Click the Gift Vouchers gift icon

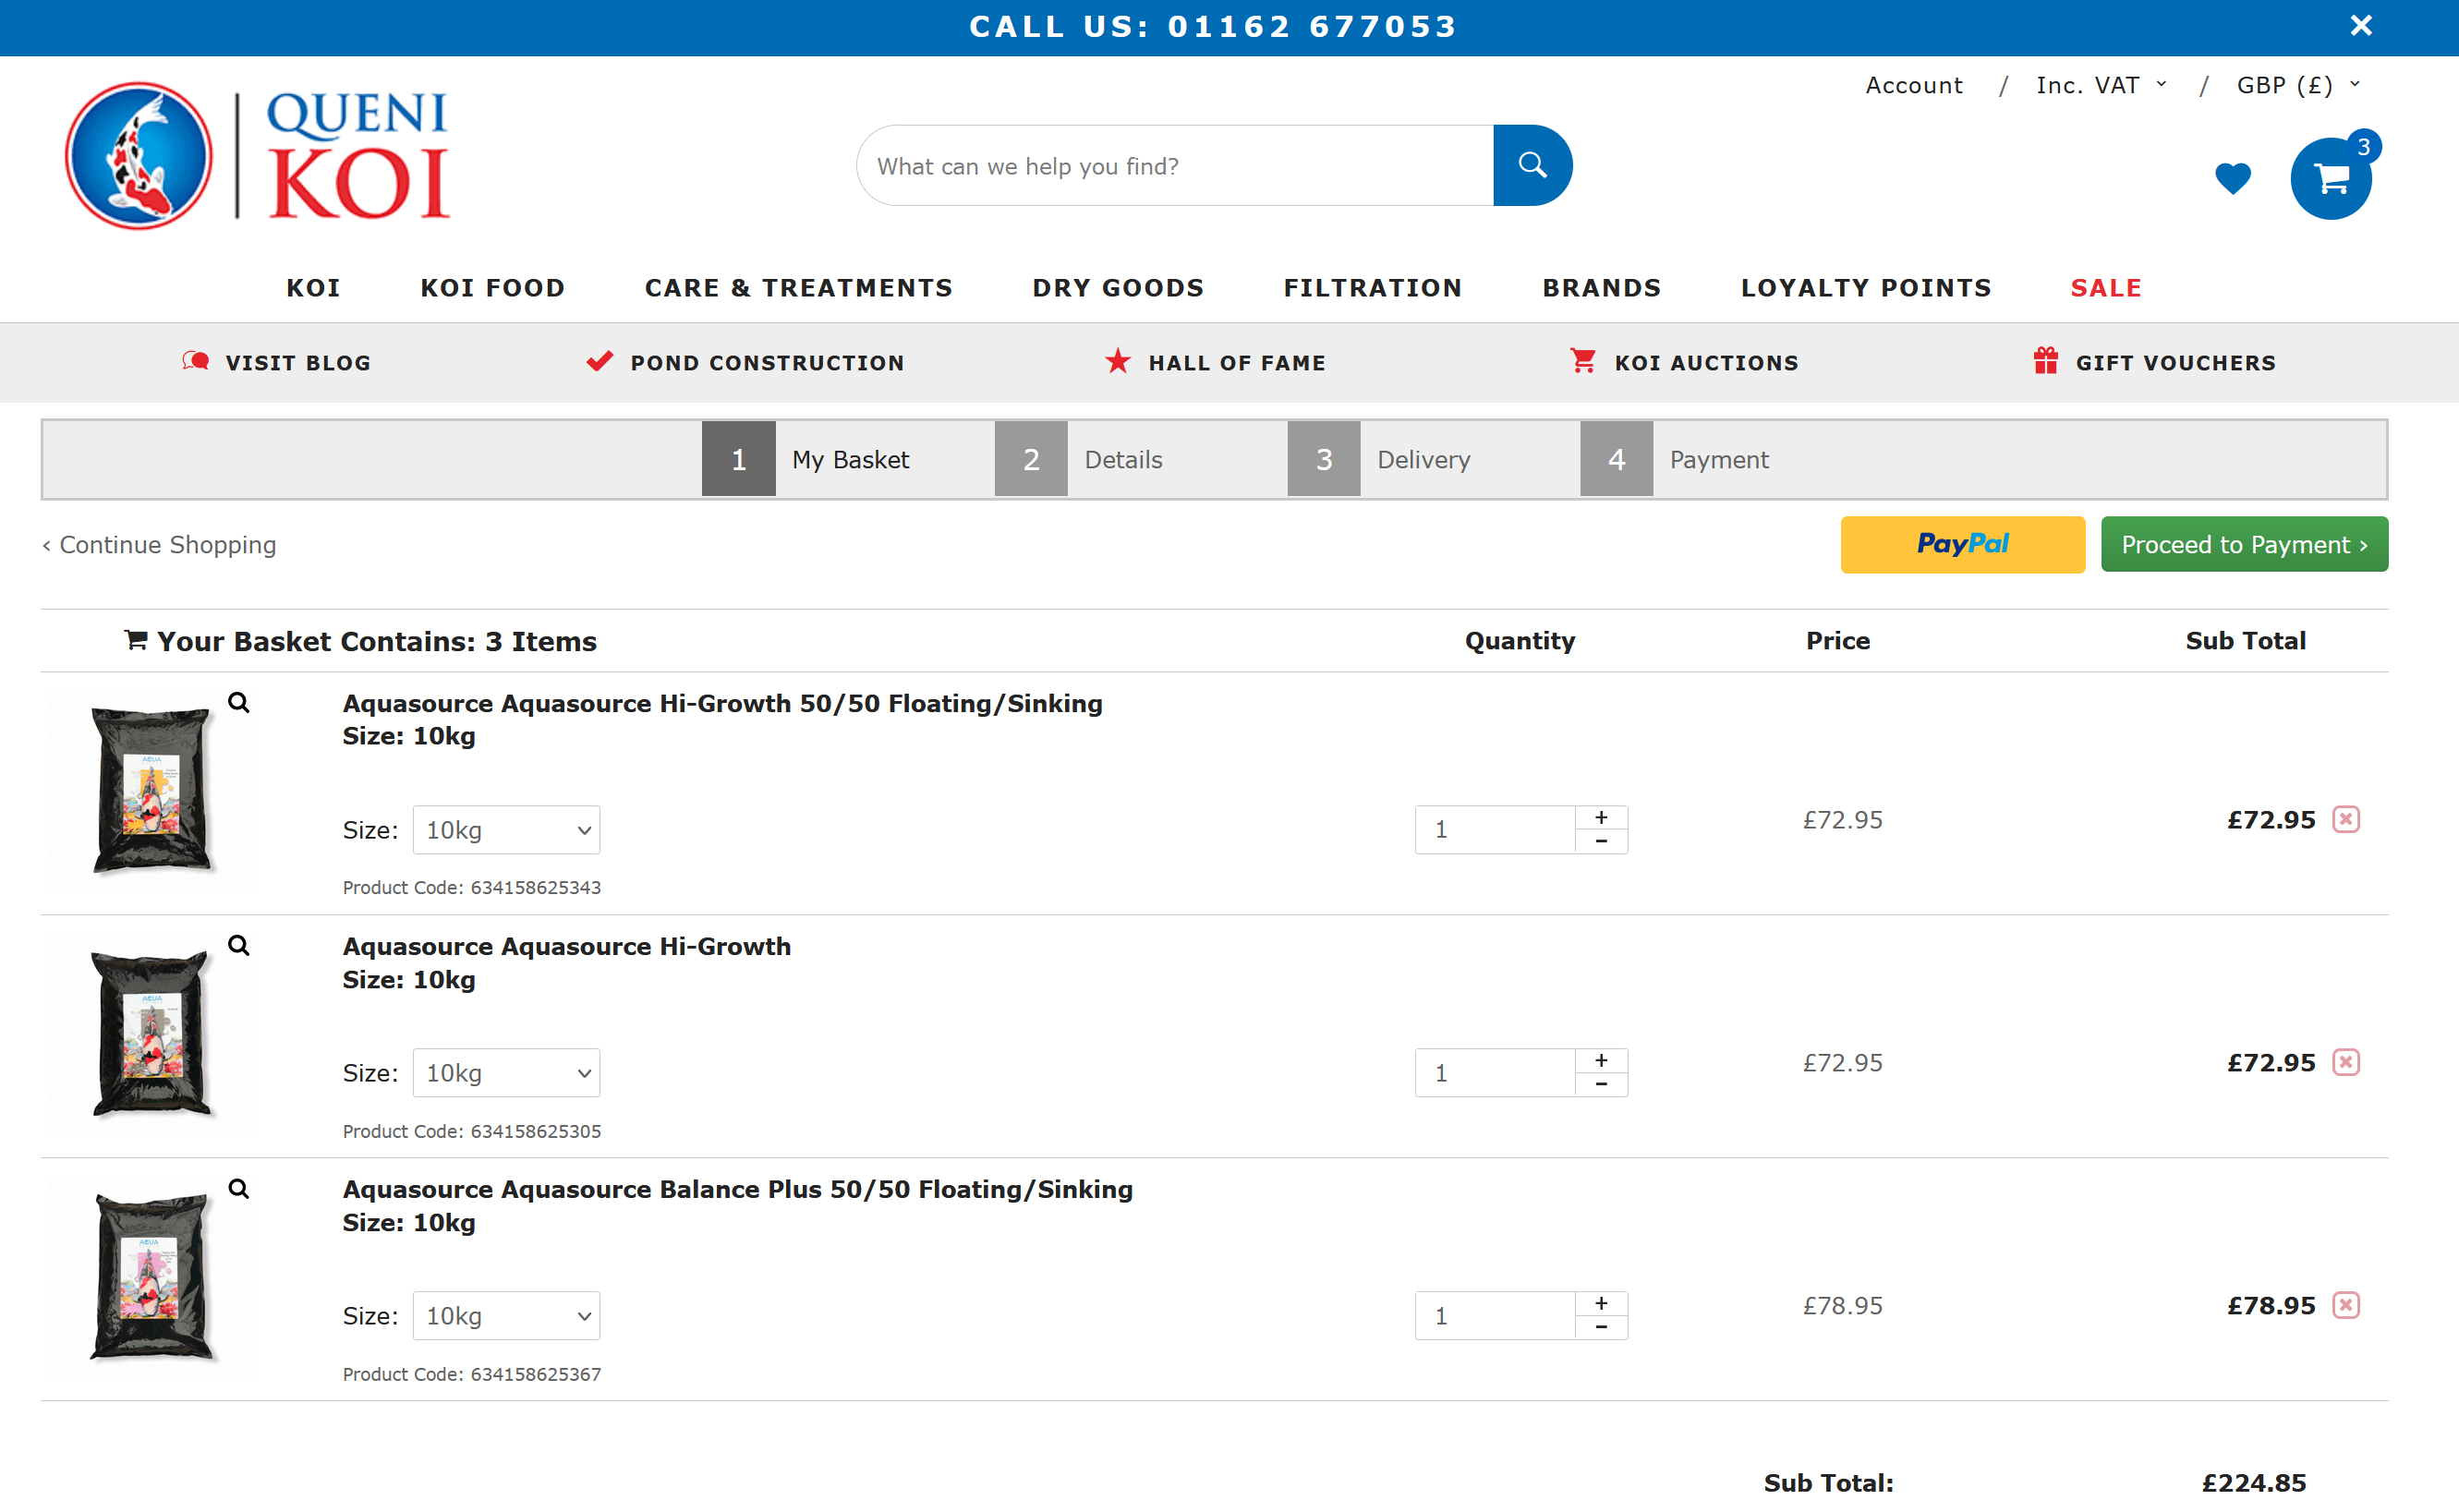coord(2045,361)
